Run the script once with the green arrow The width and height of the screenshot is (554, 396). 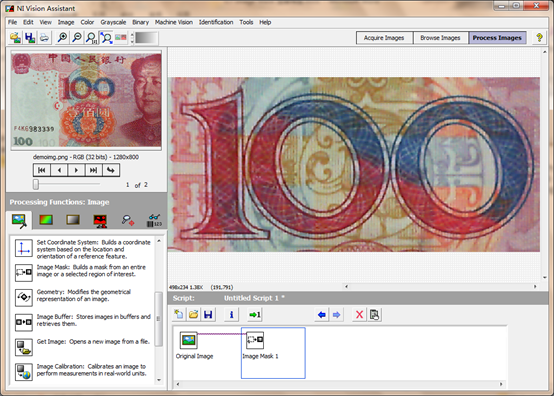coord(254,314)
